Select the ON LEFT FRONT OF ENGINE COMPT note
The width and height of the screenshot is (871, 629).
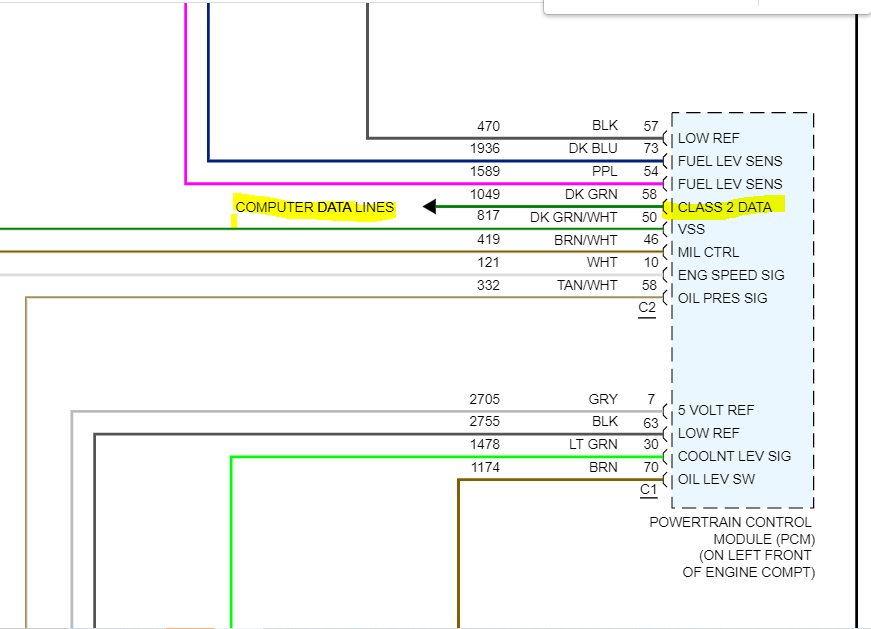click(x=748, y=564)
